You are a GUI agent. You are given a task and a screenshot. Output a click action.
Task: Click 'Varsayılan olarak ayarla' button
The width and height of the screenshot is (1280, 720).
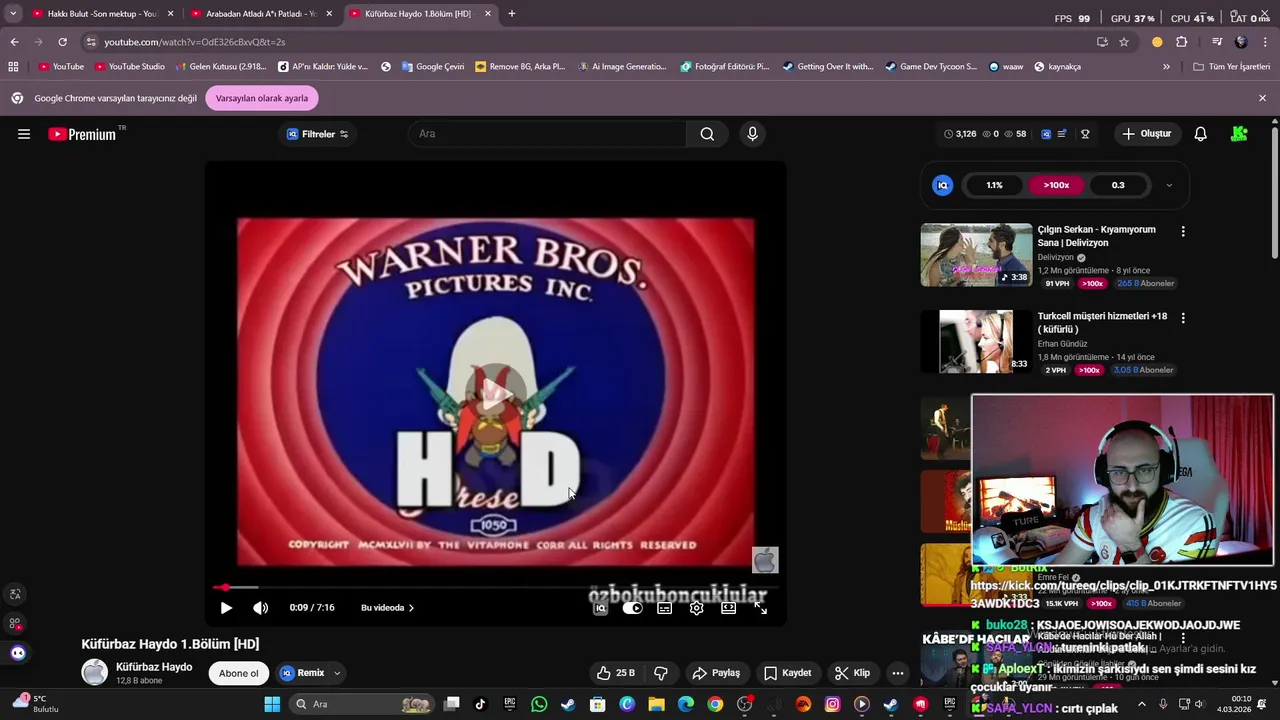[x=262, y=98]
